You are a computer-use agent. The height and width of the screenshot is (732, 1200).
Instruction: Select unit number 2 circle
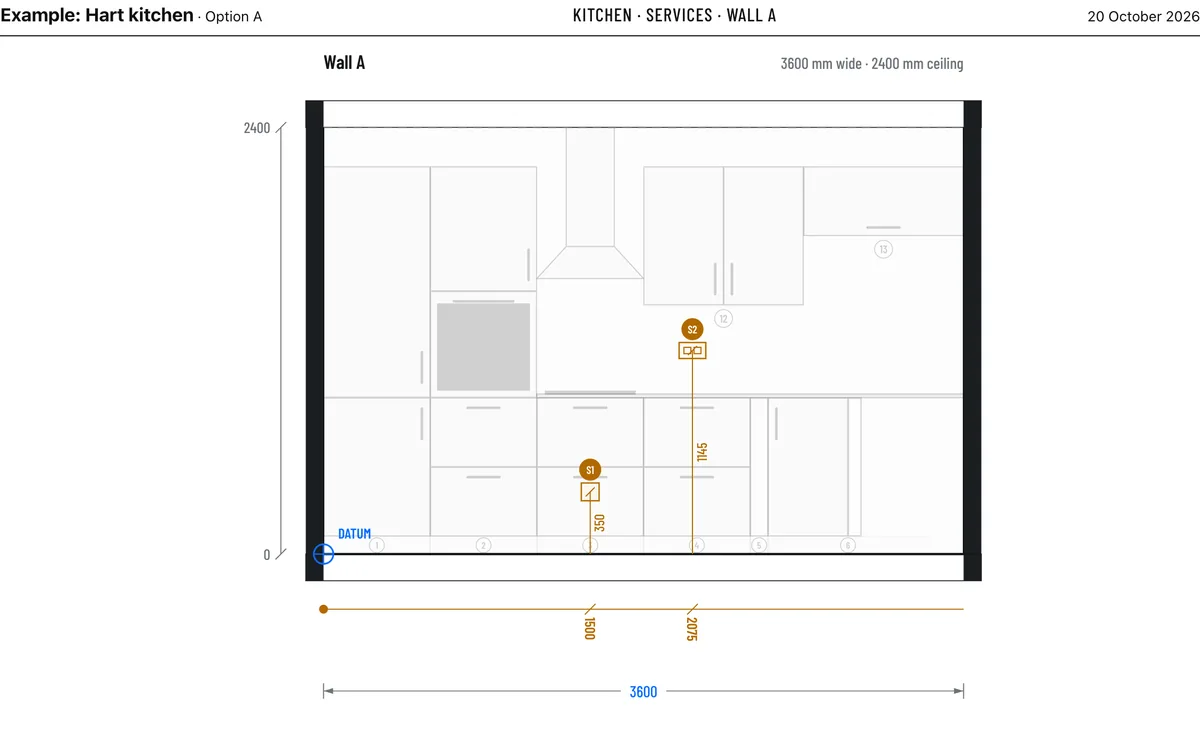point(483,545)
